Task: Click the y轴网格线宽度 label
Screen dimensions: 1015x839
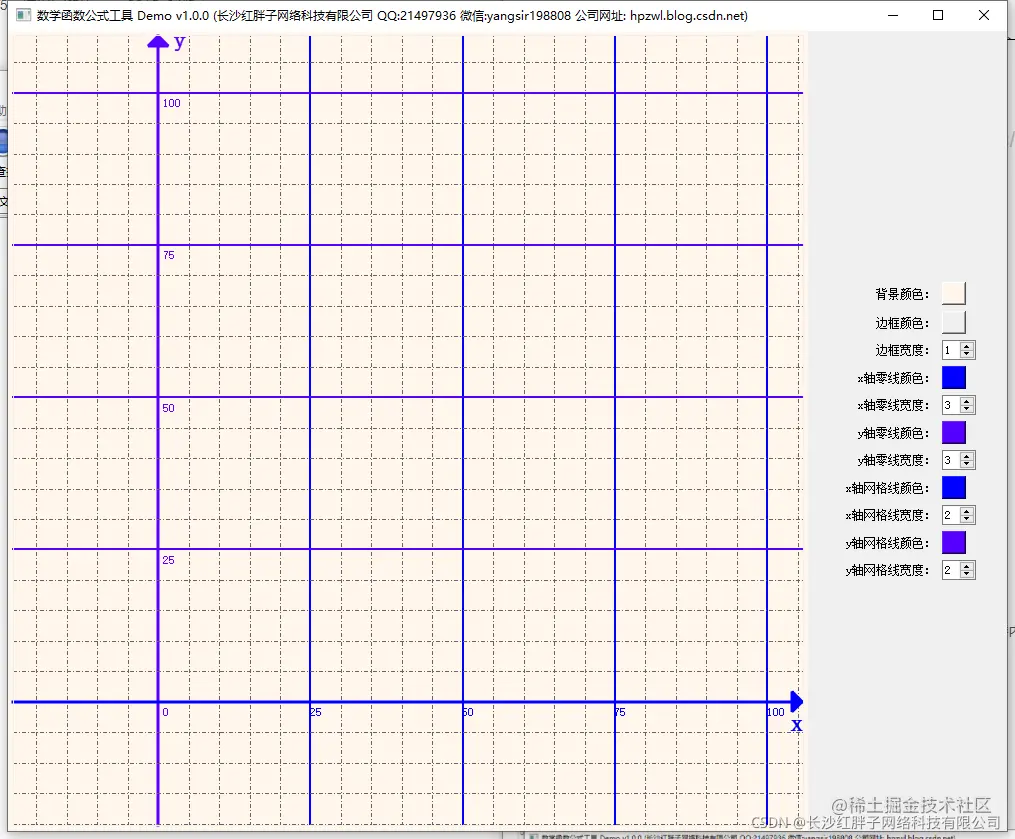Action: click(x=887, y=570)
